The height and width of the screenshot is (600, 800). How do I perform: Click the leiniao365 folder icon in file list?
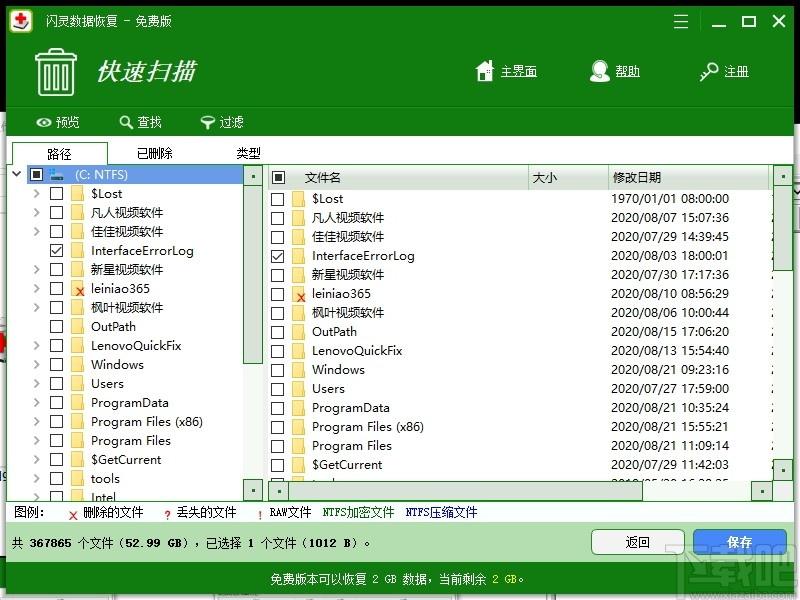click(x=298, y=294)
